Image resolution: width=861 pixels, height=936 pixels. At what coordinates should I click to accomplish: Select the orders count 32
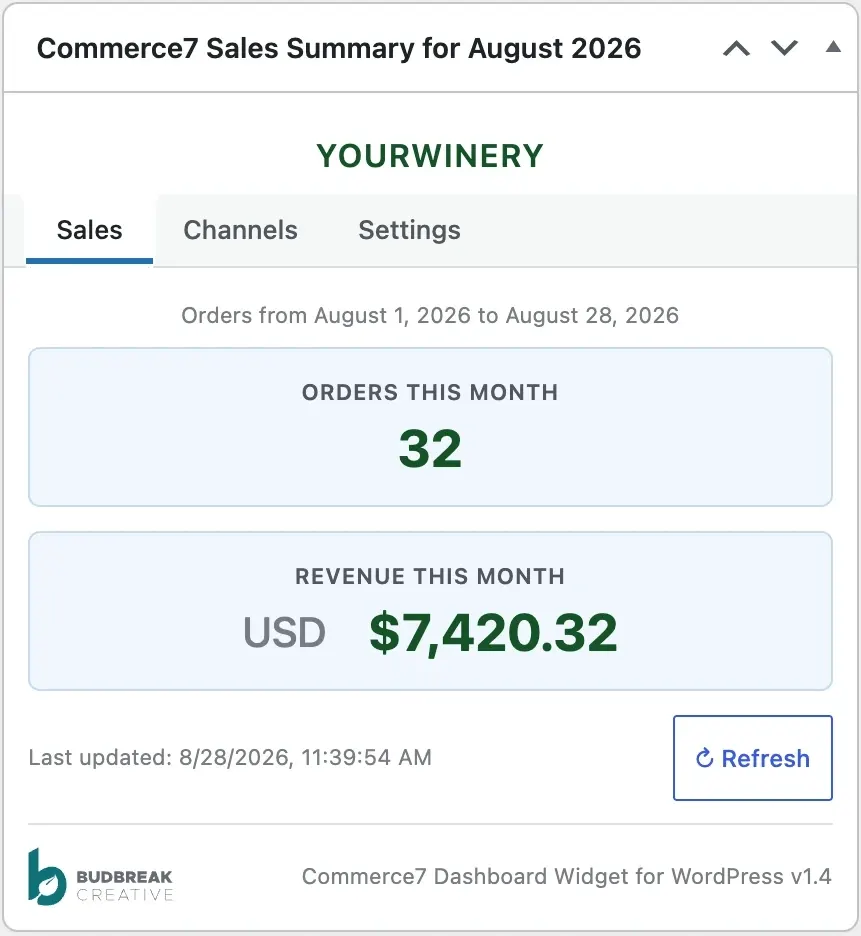(430, 448)
